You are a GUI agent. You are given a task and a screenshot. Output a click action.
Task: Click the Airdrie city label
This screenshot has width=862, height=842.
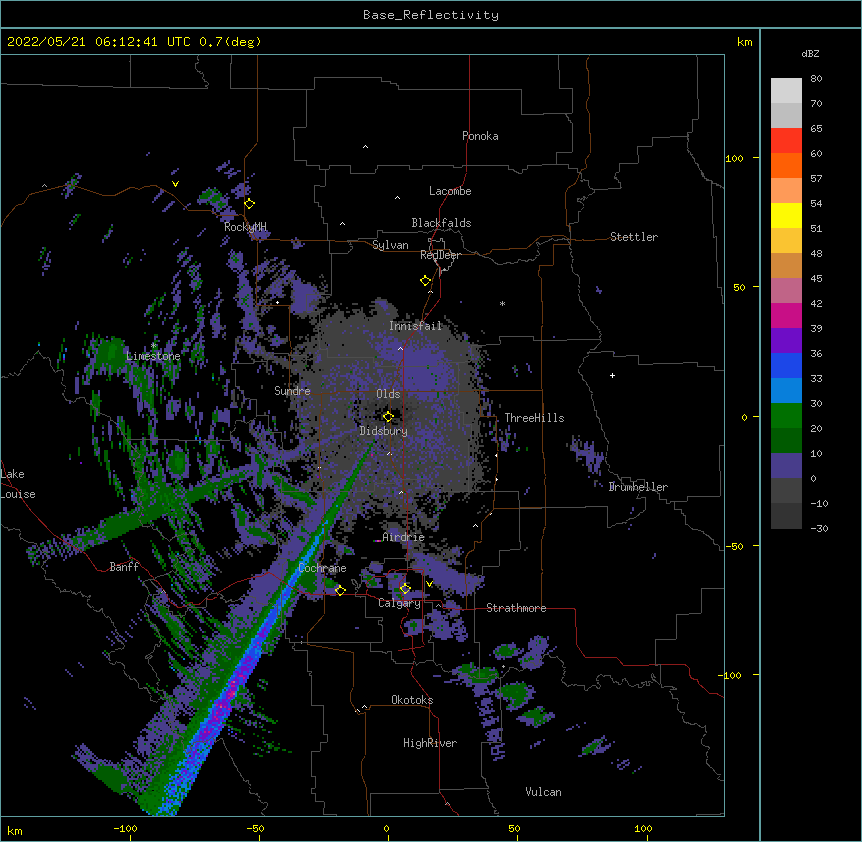tap(404, 537)
